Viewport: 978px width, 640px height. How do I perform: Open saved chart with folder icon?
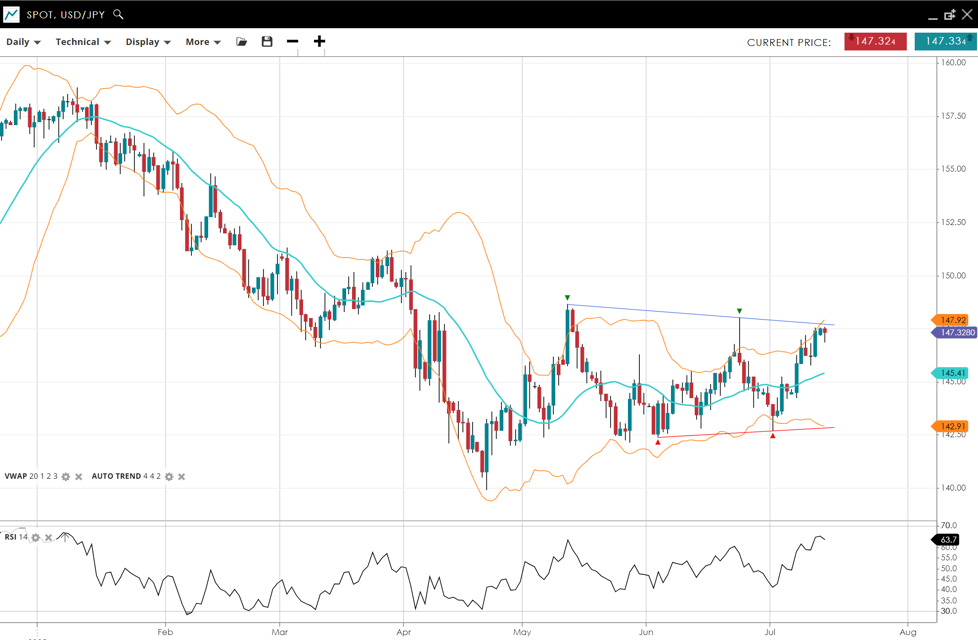coord(241,42)
